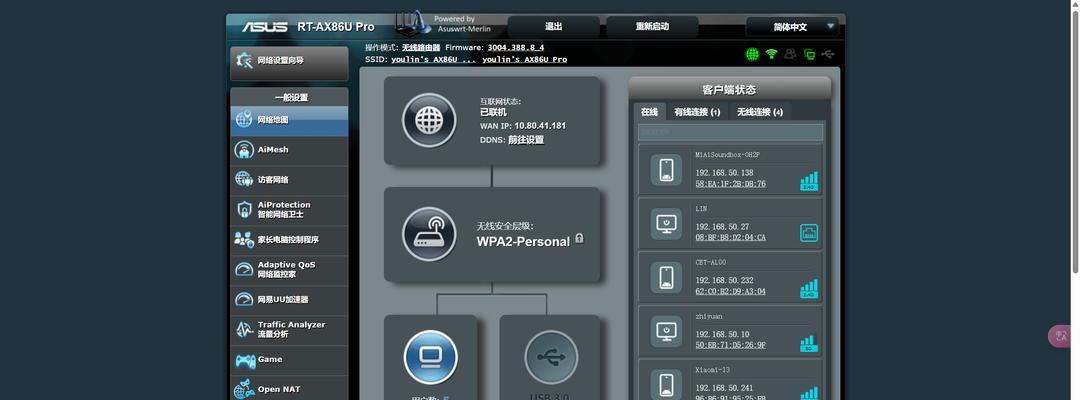Image resolution: width=1080 pixels, height=400 pixels.
Task: Click the USB 3.0 device icon
Action: (551, 357)
